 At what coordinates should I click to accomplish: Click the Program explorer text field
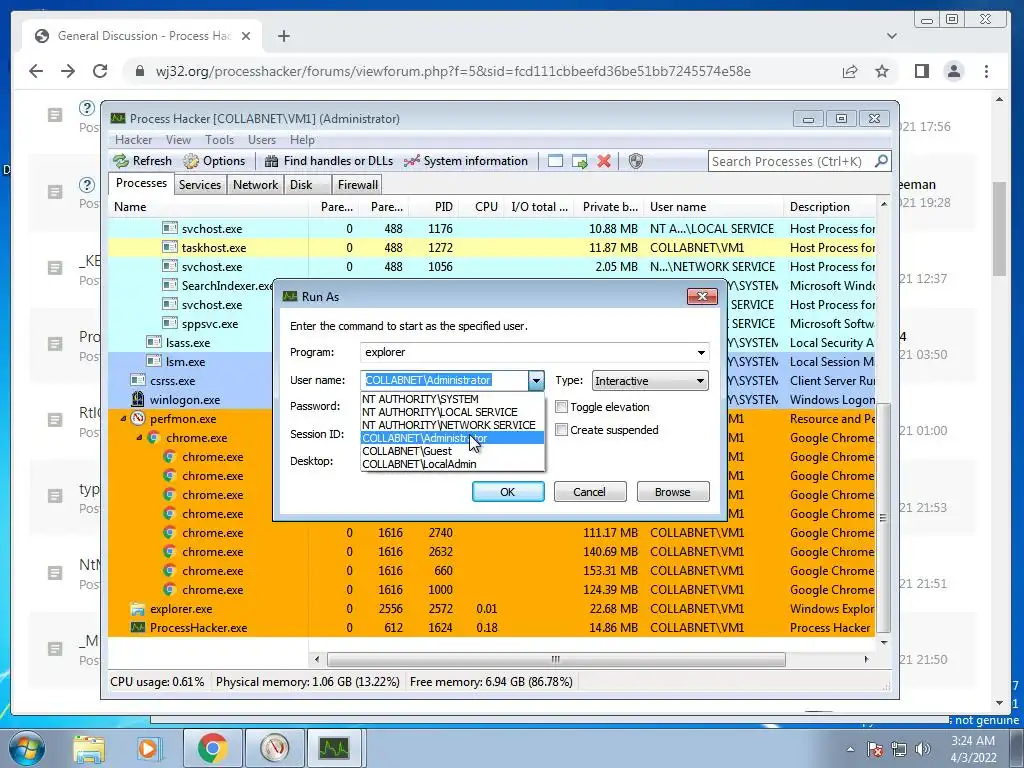click(x=526, y=352)
